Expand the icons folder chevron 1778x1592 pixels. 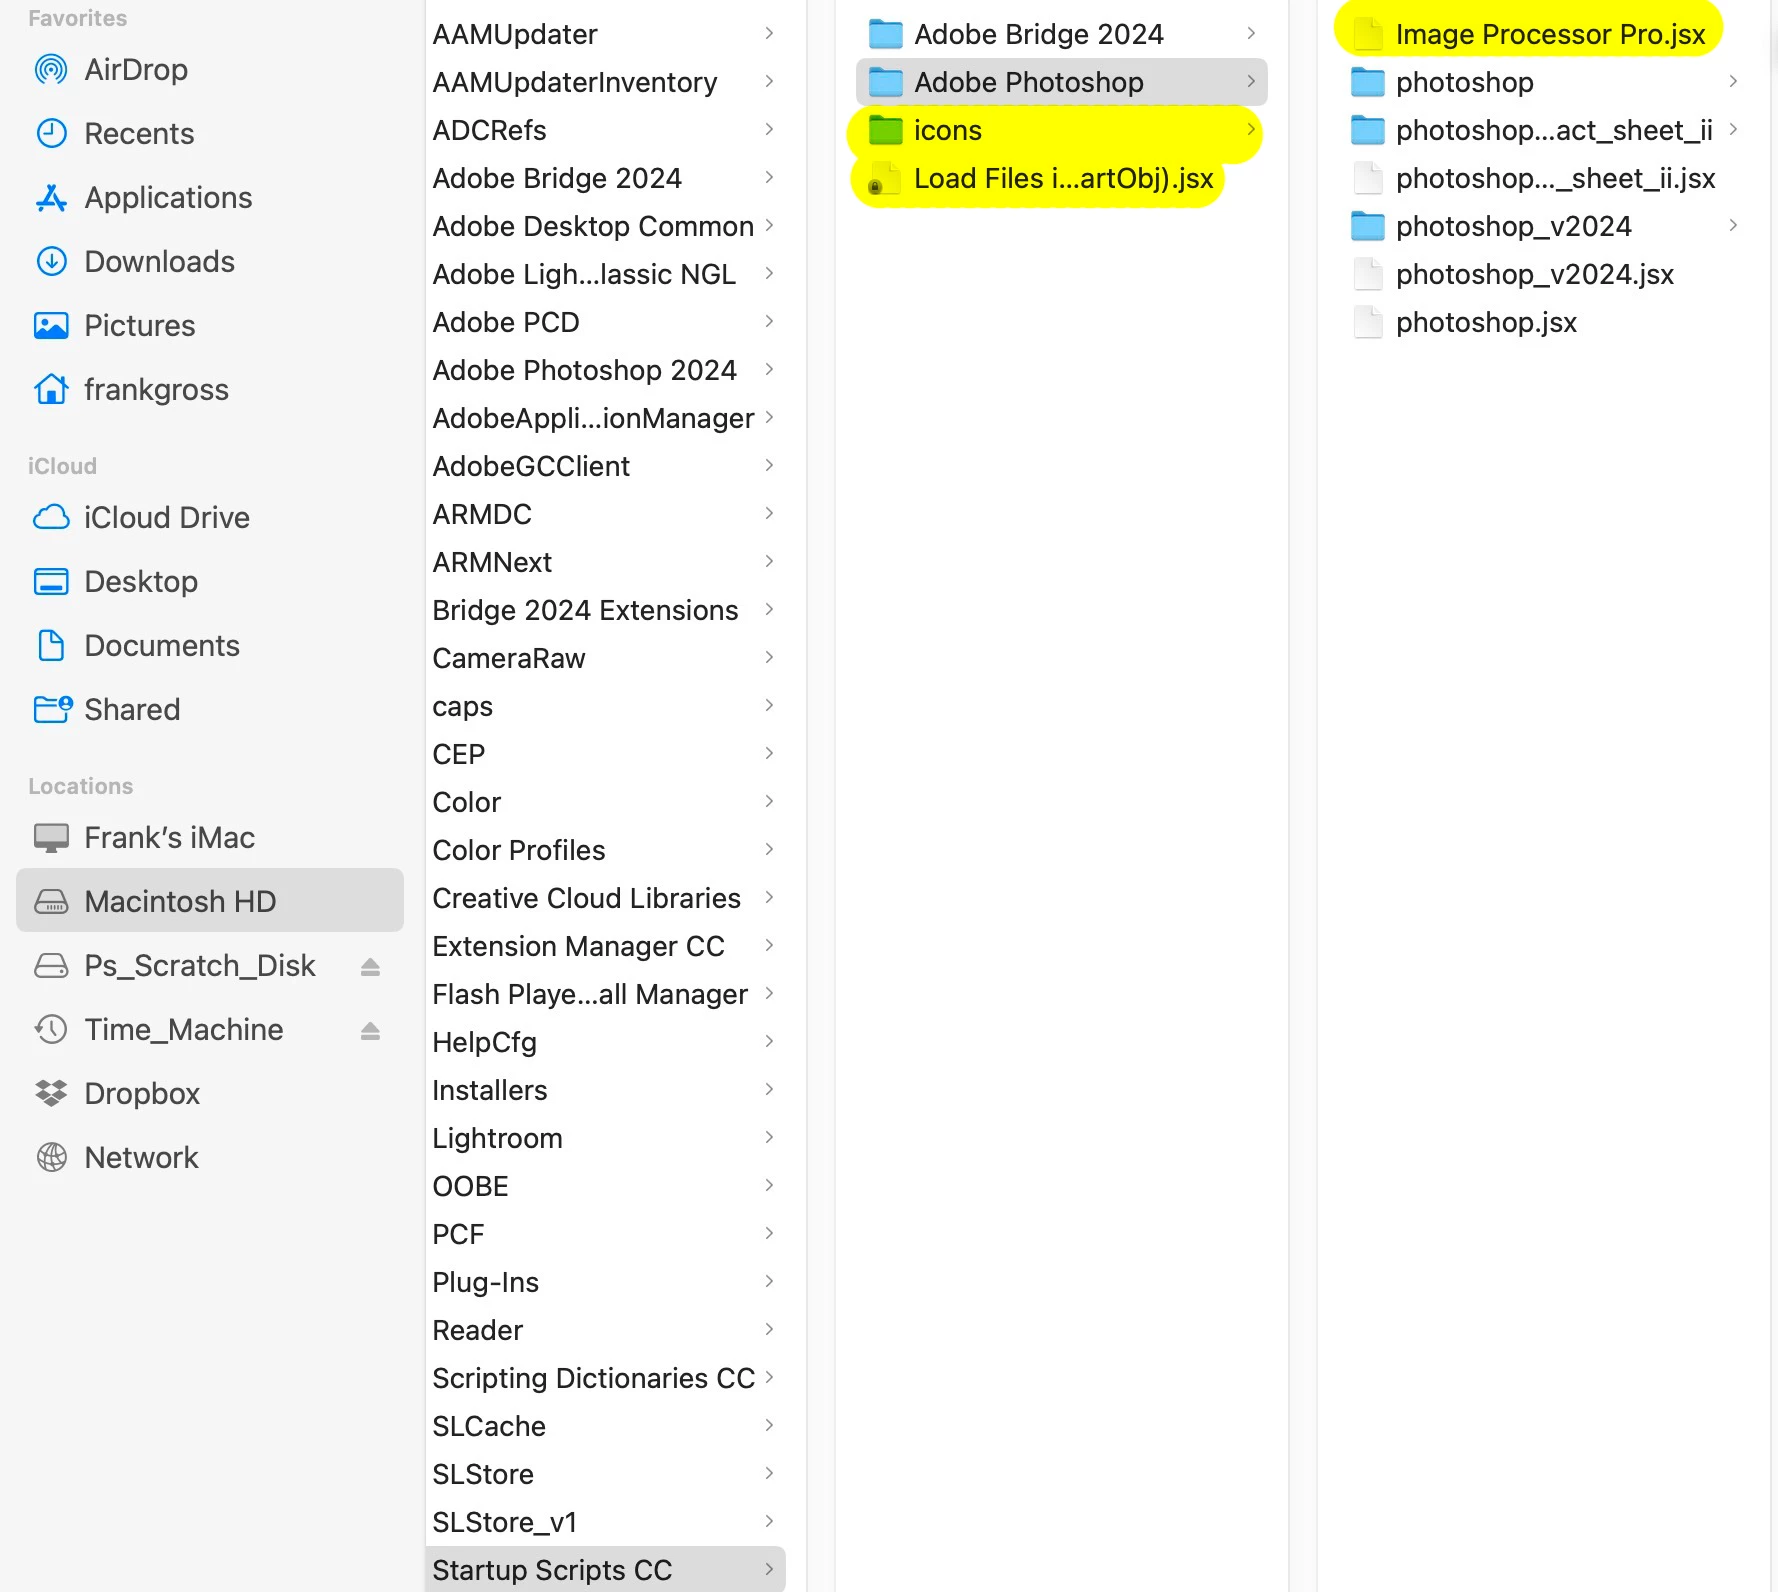(x=1251, y=129)
